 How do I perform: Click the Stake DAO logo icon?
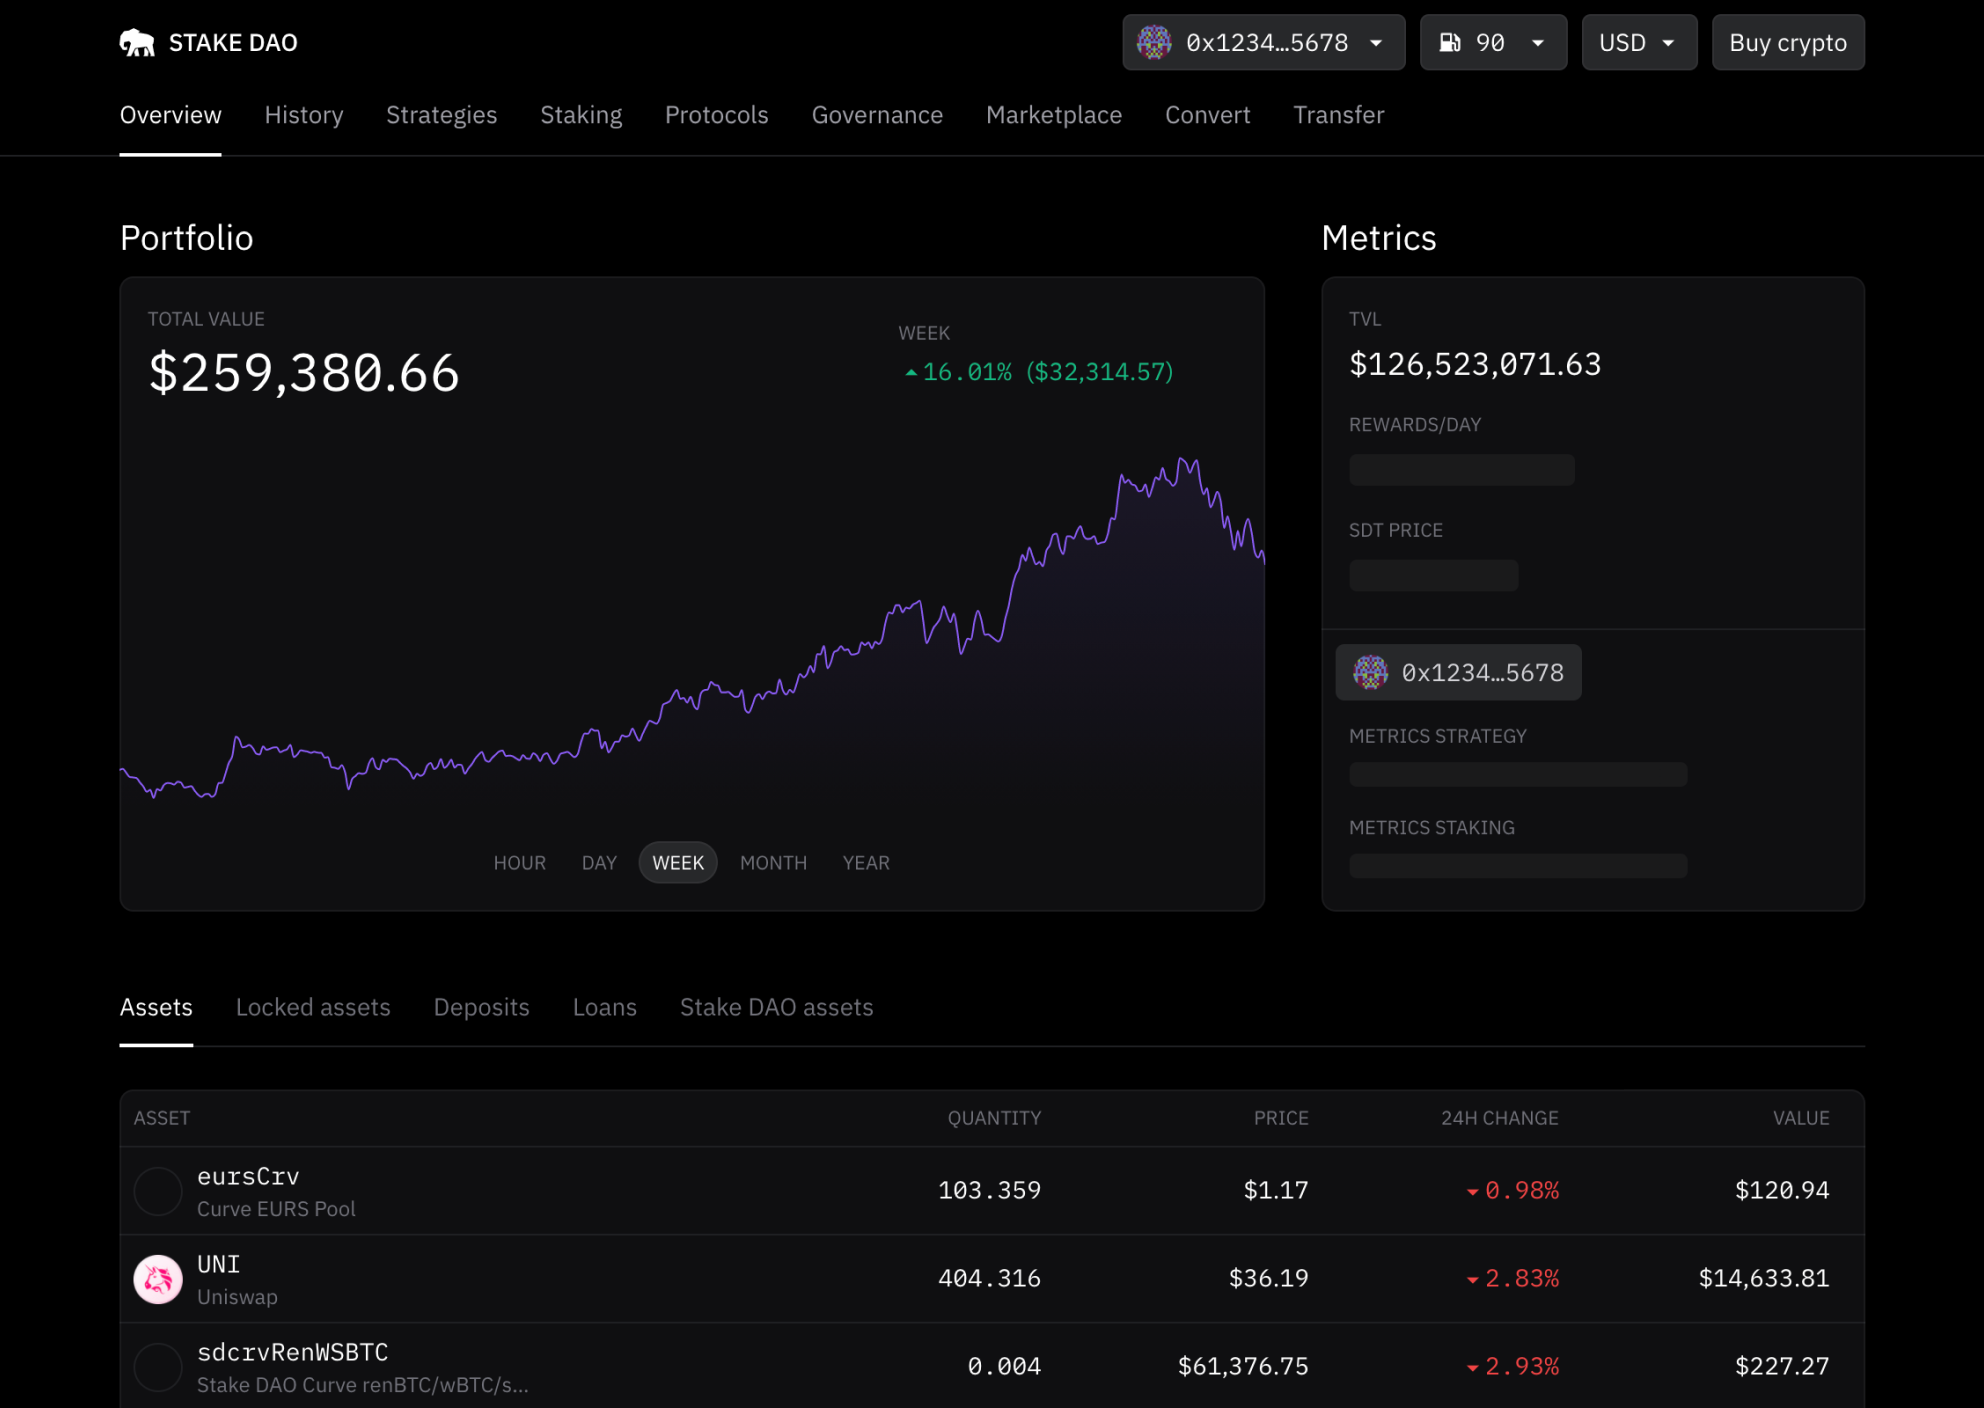pos(137,43)
